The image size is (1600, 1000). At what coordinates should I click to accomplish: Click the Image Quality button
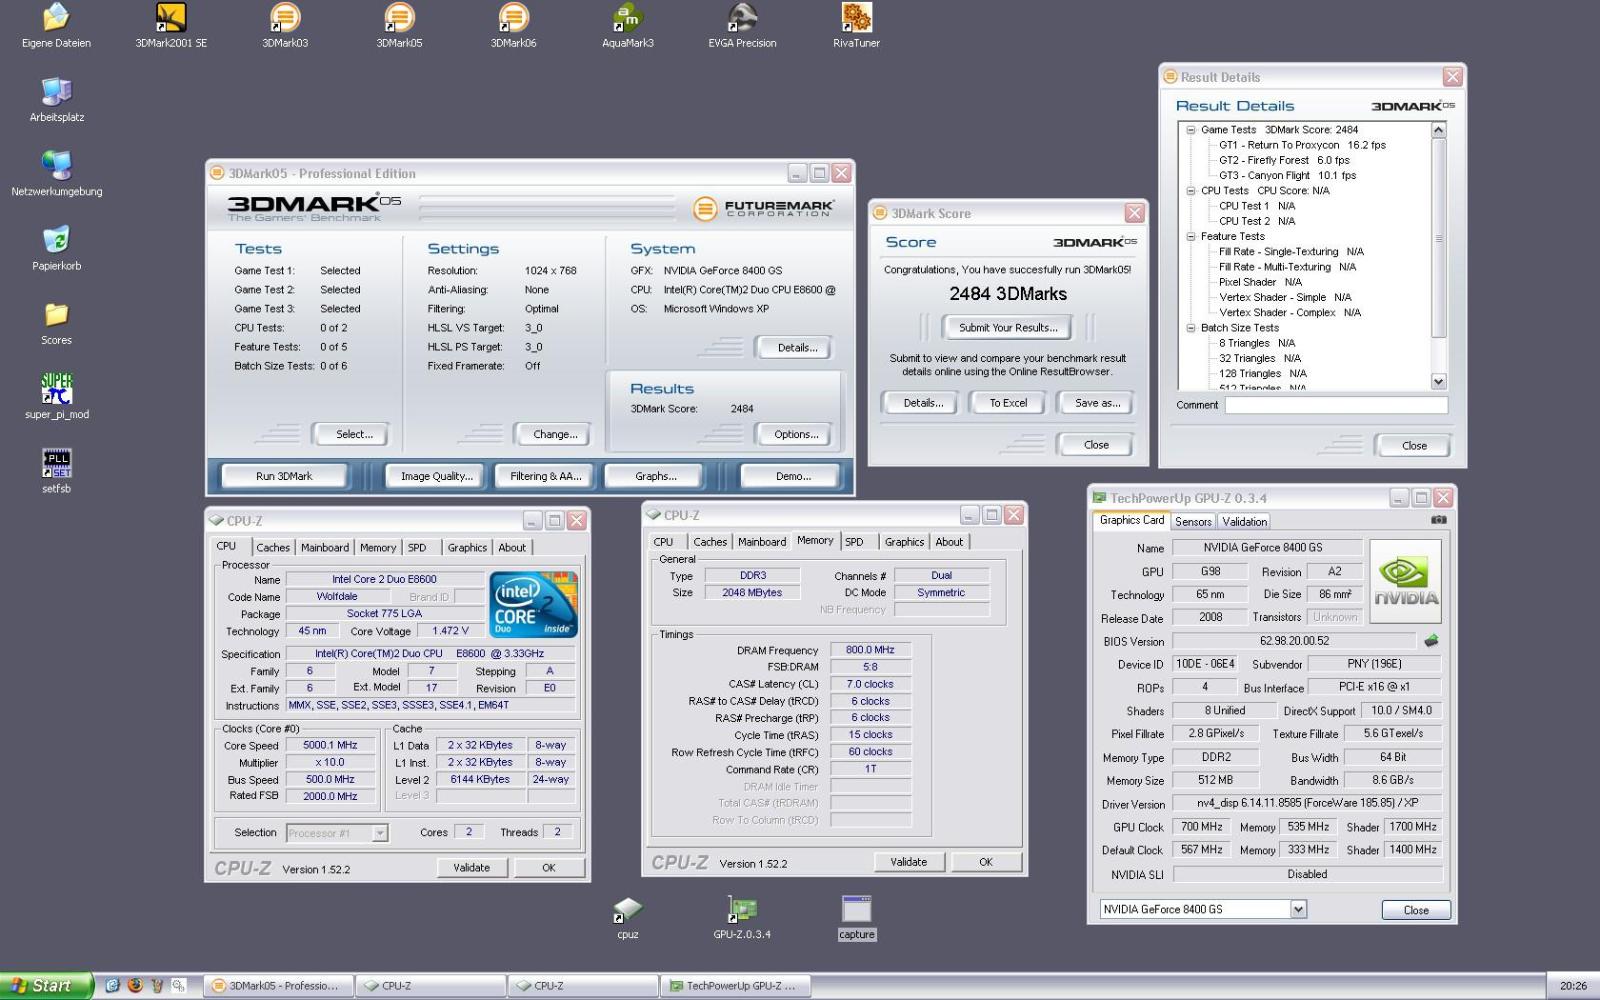tap(436, 476)
